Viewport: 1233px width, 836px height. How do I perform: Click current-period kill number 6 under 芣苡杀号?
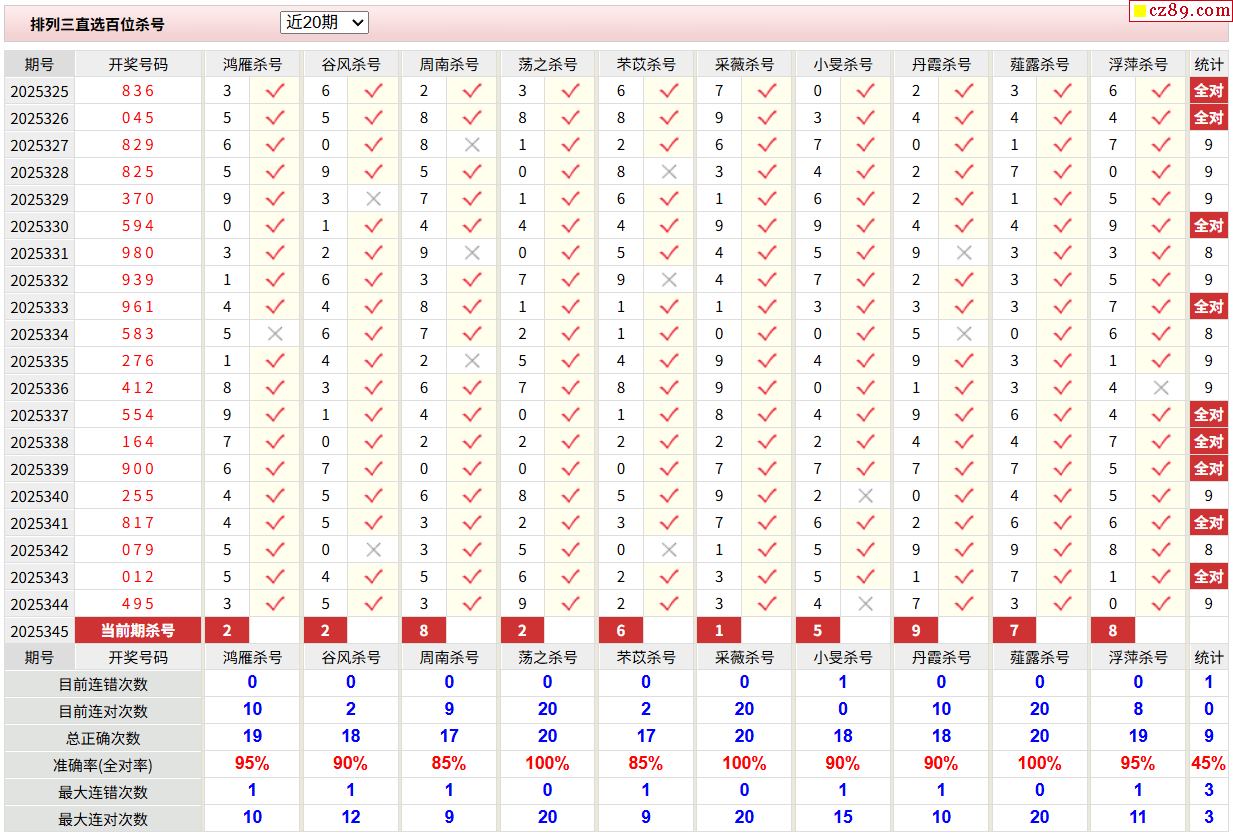click(x=622, y=631)
